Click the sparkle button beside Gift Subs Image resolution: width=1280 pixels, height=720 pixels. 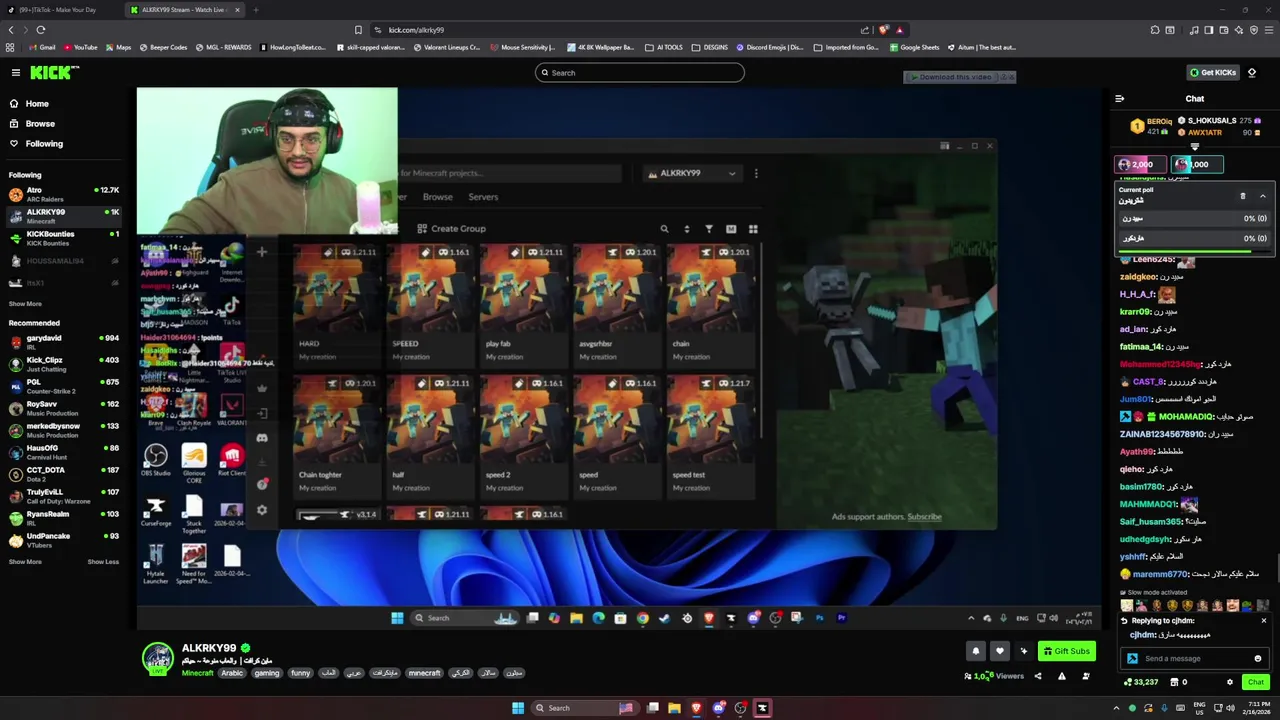(x=1023, y=651)
